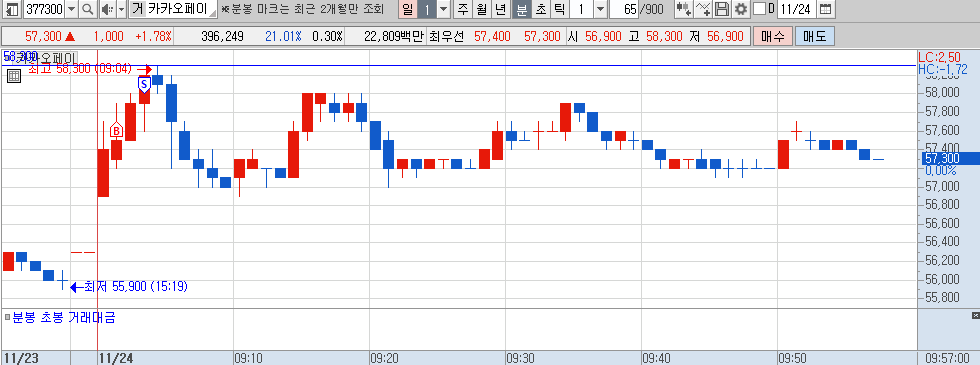Click the stock search magnifier icon

tap(88, 9)
